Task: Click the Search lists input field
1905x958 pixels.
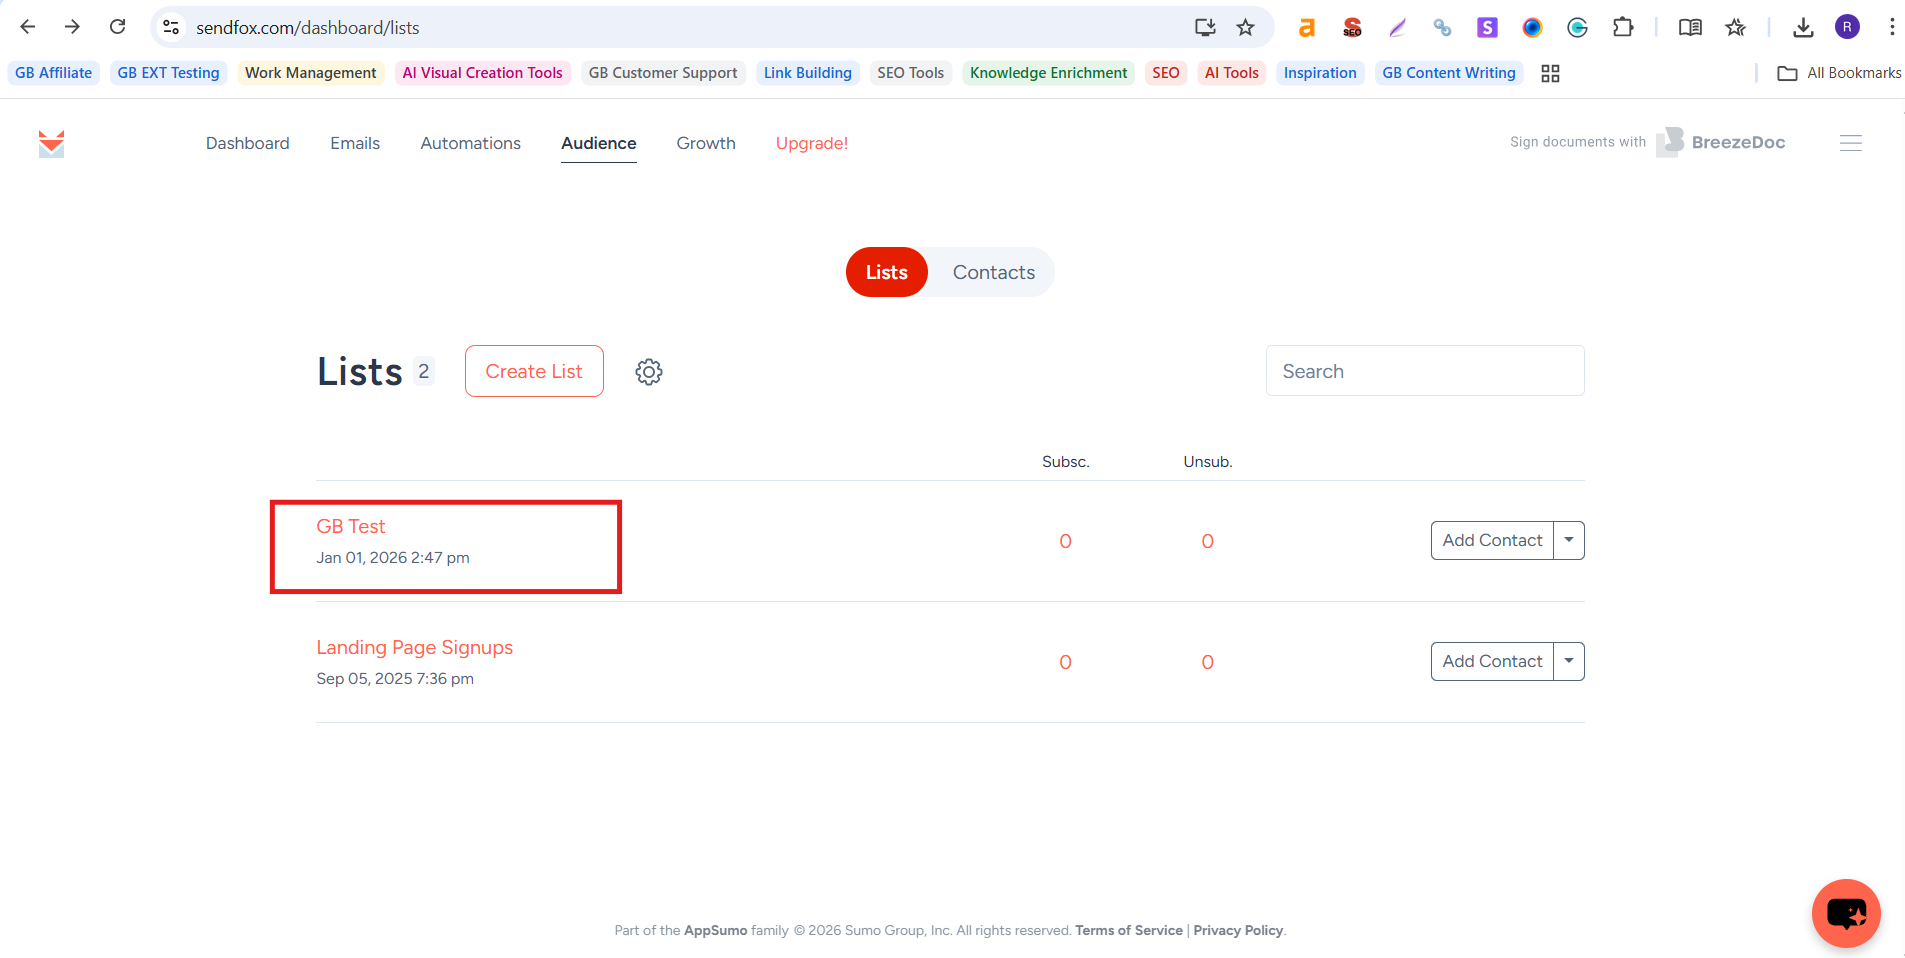Action: [1424, 371]
